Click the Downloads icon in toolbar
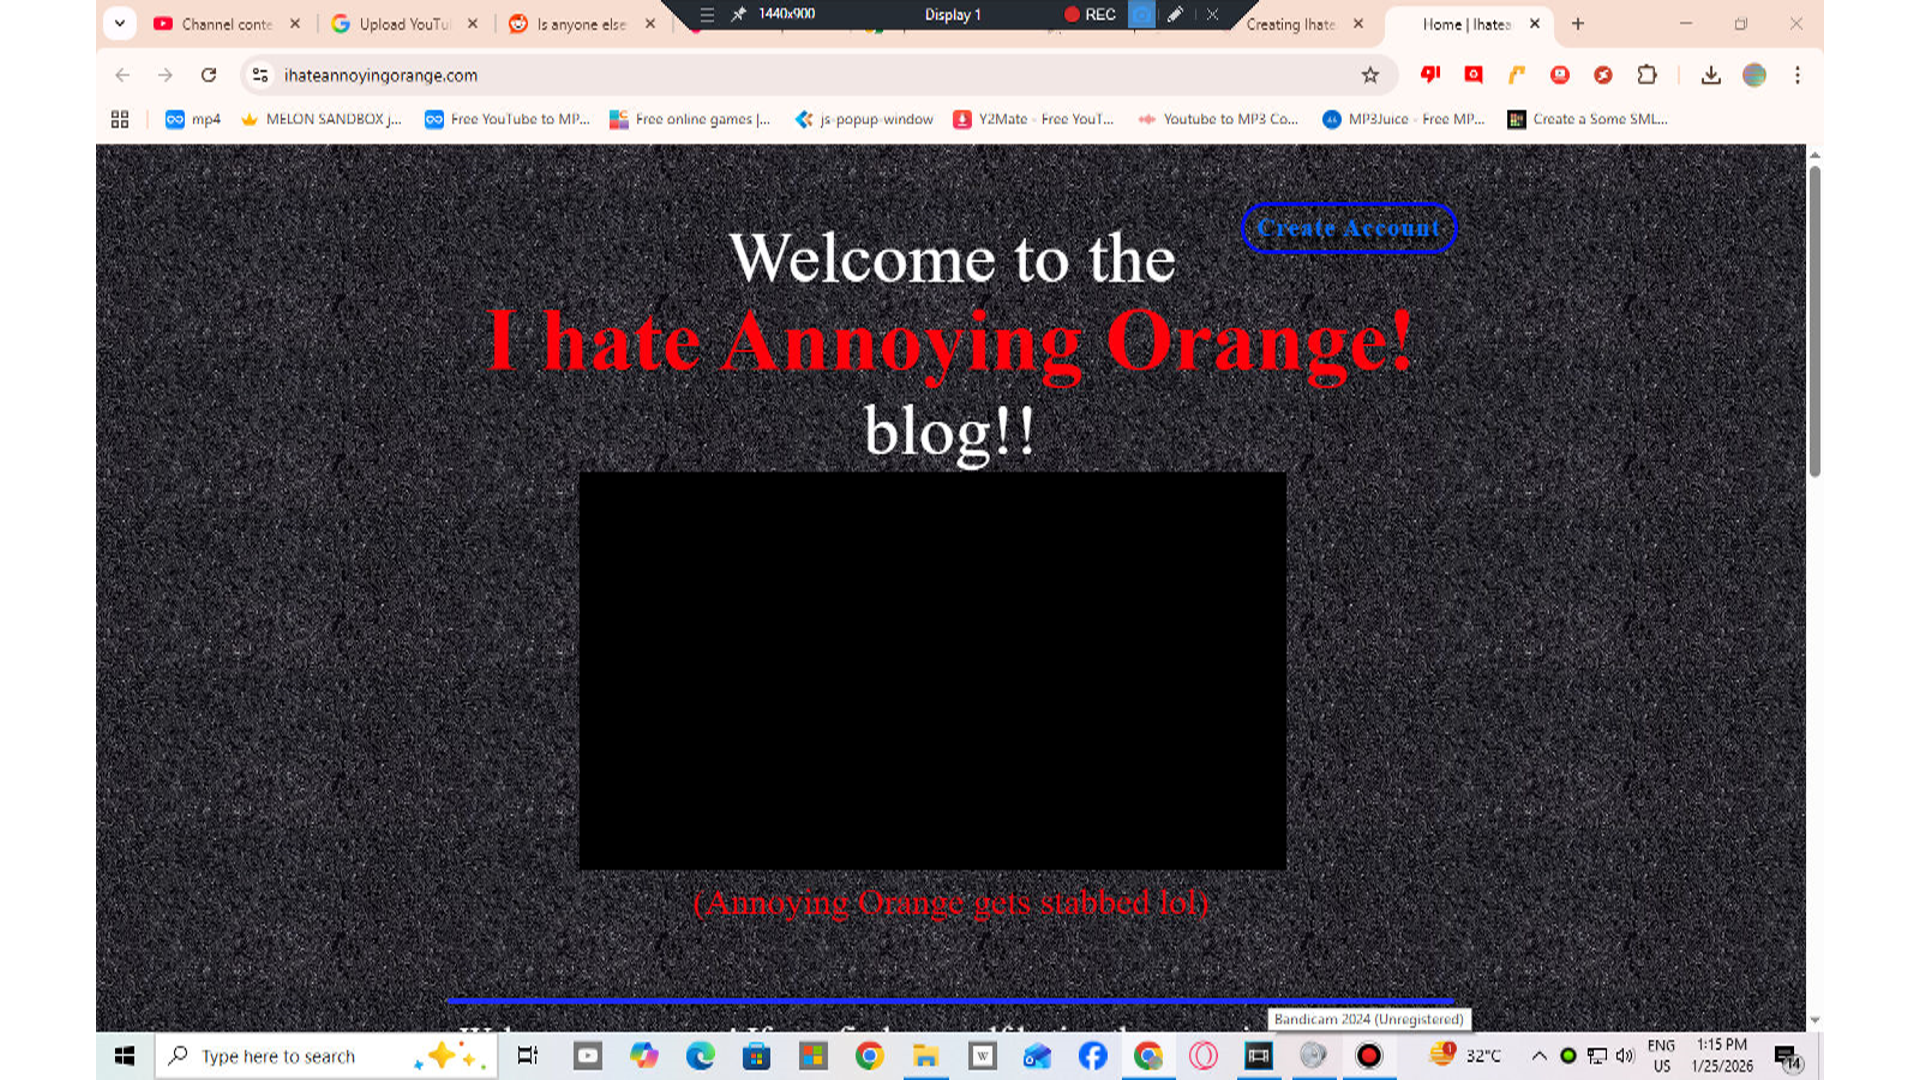Viewport: 1920px width, 1080px height. click(1711, 75)
